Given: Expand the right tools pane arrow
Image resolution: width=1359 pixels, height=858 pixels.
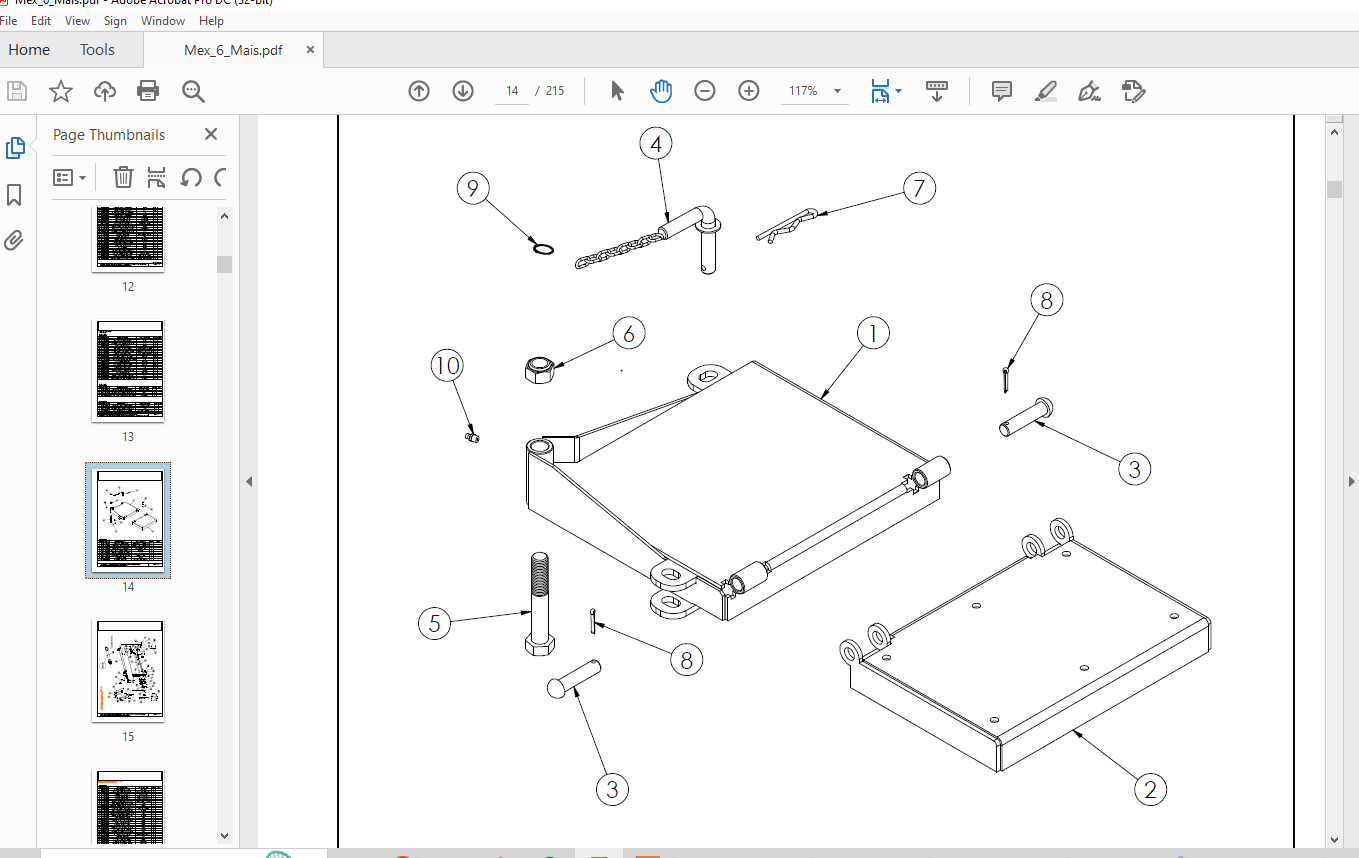Looking at the screenshot, I should [x=1351, y=481].
